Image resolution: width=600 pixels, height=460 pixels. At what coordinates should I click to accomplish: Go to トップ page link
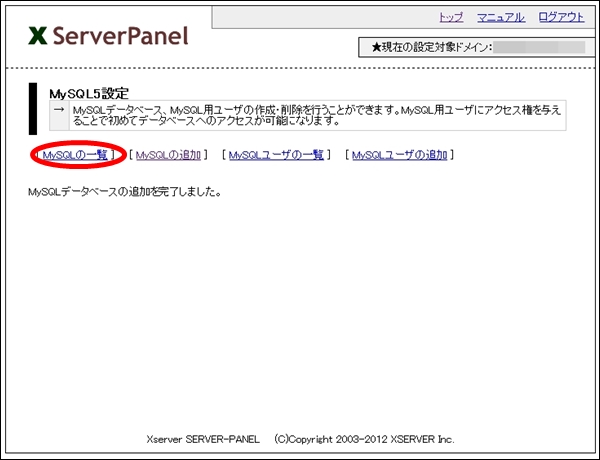tap(451, 17)
